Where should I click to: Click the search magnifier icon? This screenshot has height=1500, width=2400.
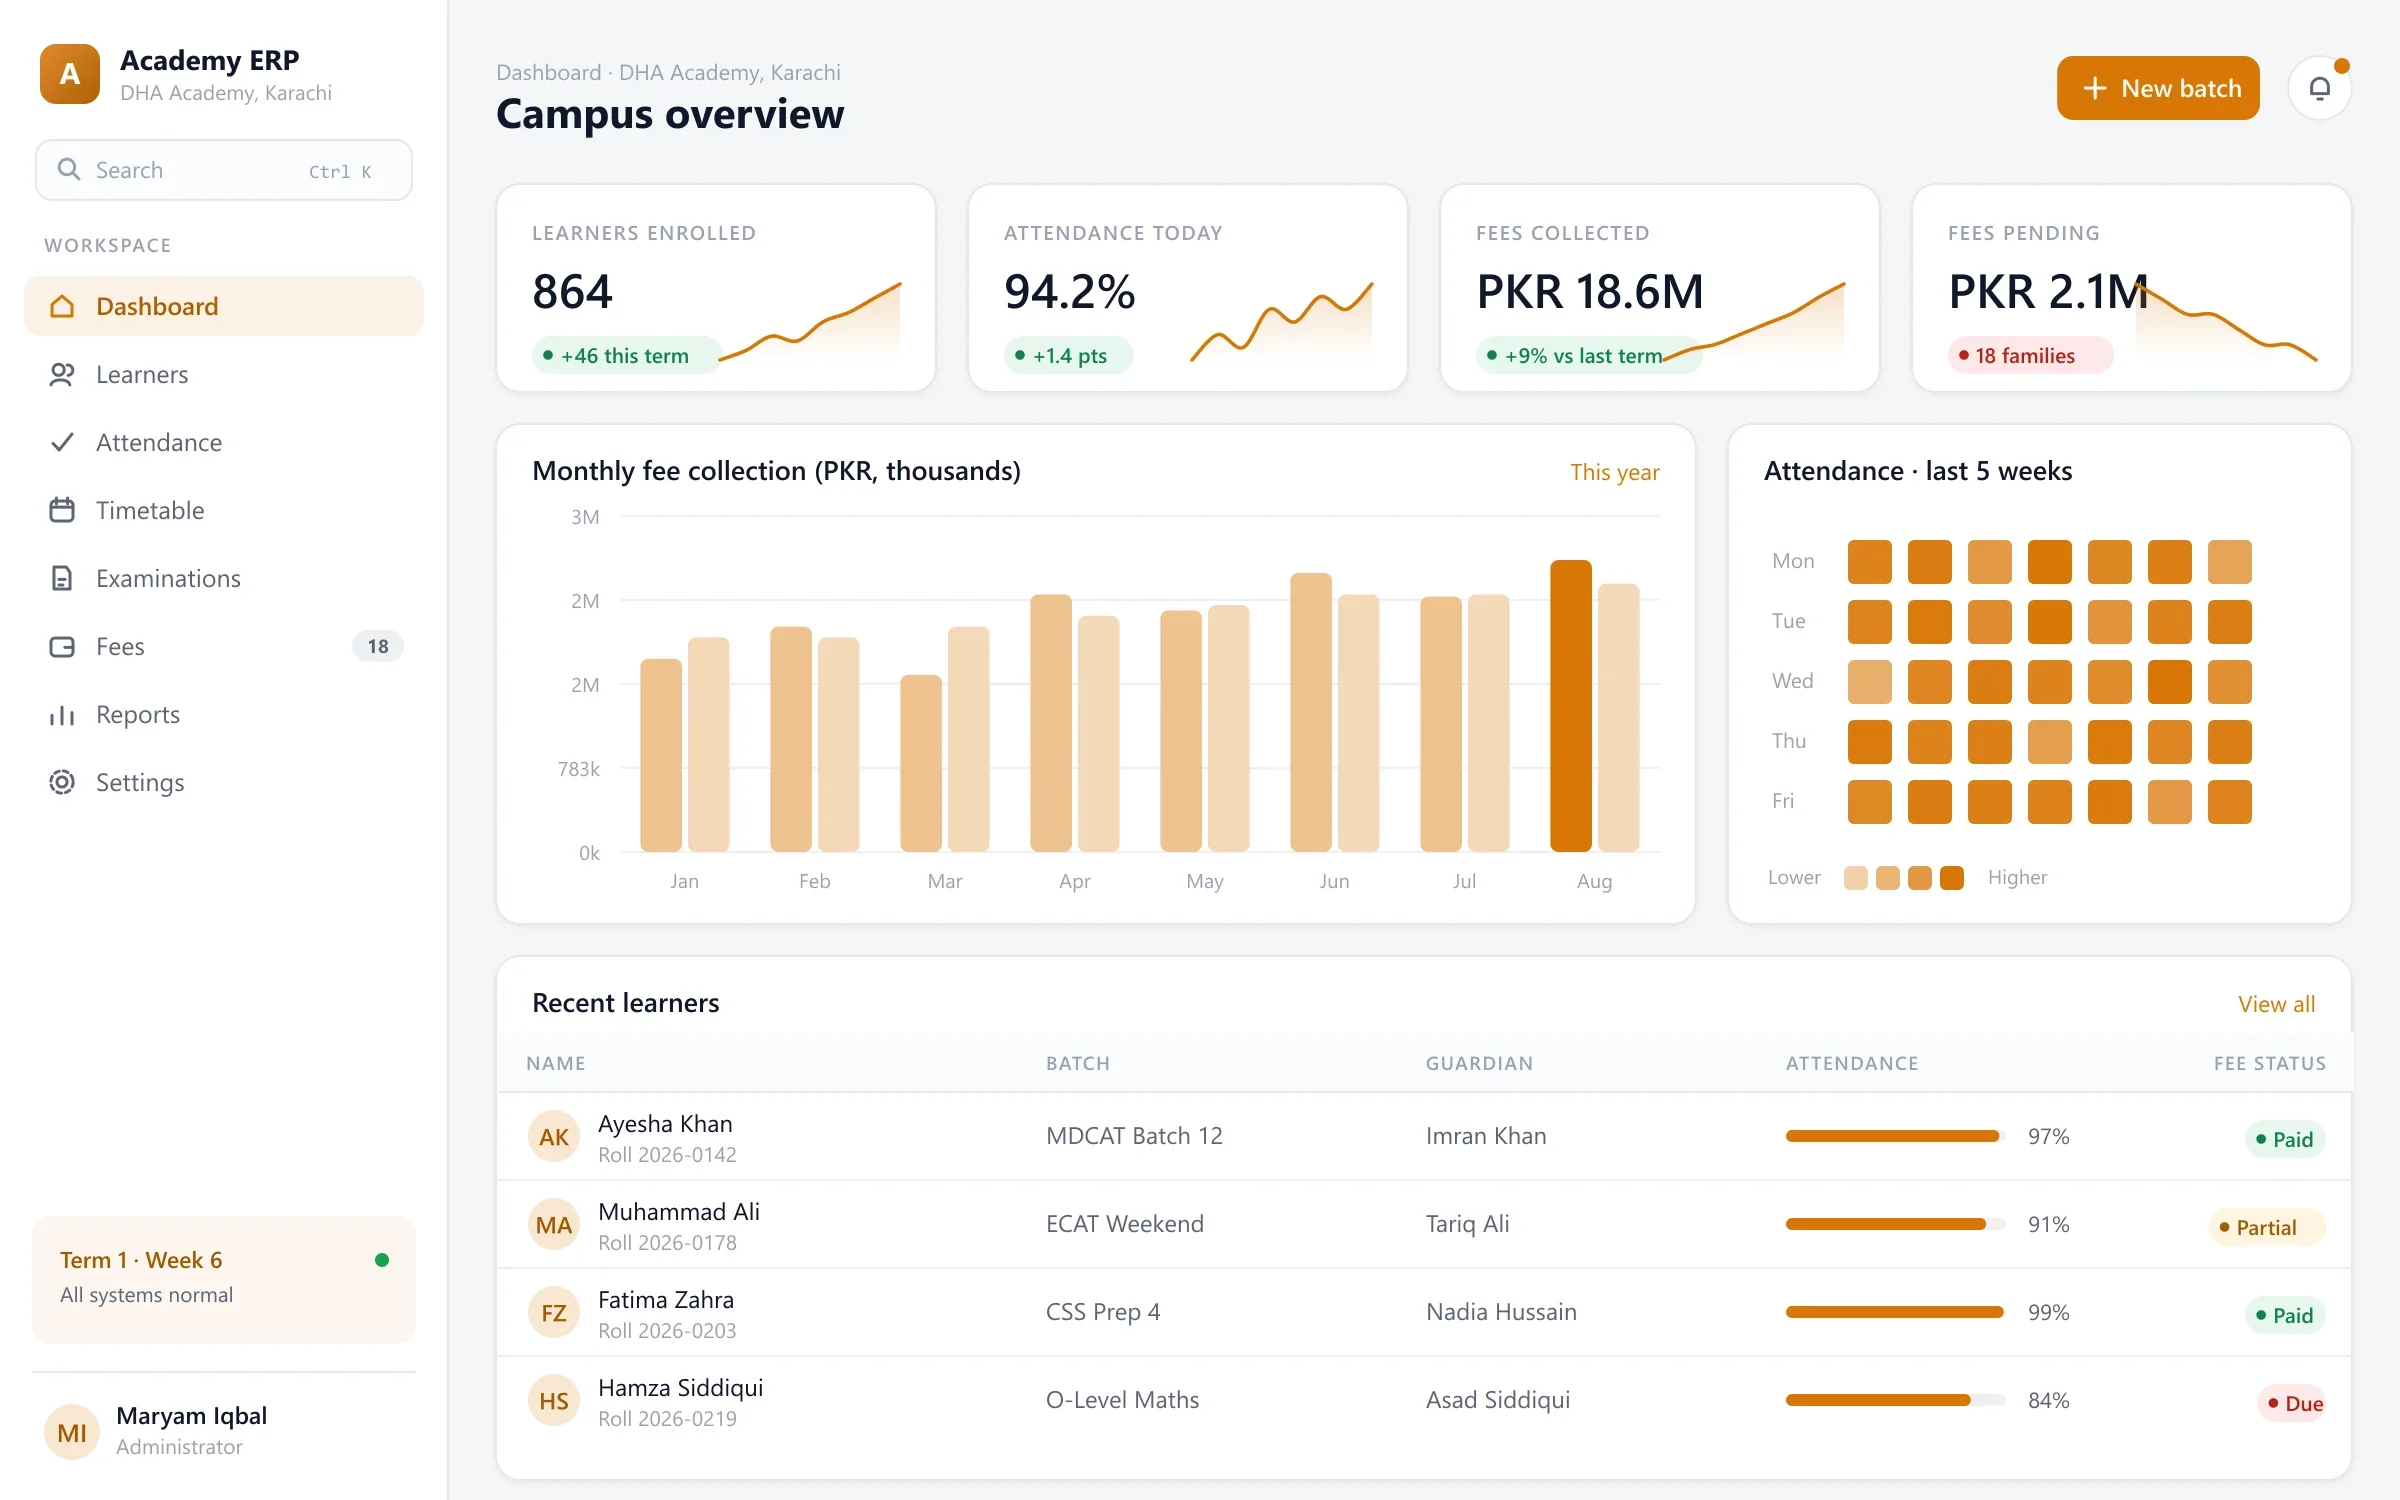[68, 169]
